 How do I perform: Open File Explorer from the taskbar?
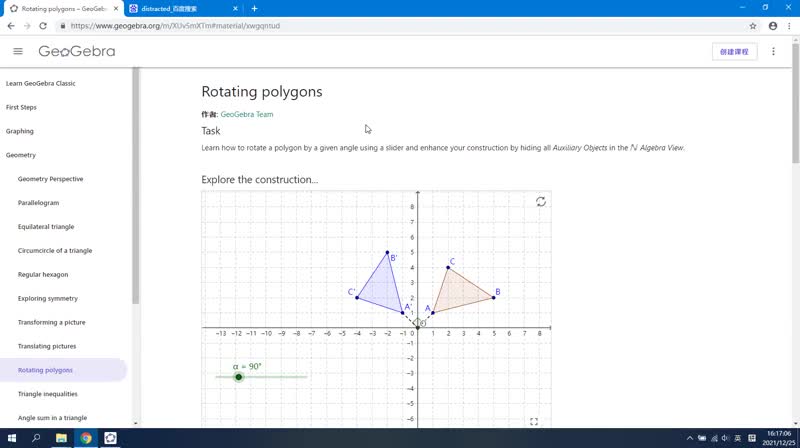(61, 438)
